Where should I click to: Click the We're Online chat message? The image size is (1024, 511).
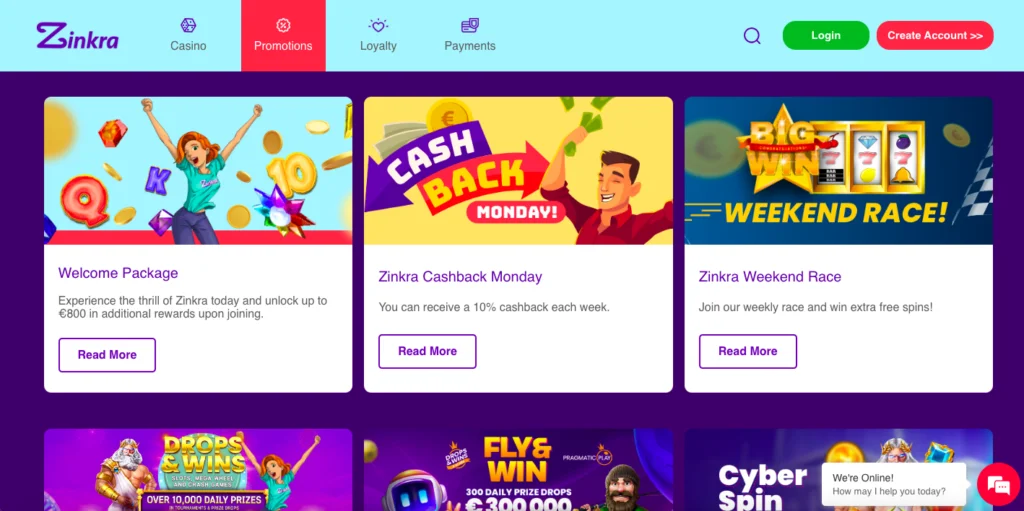pos(893,484)
